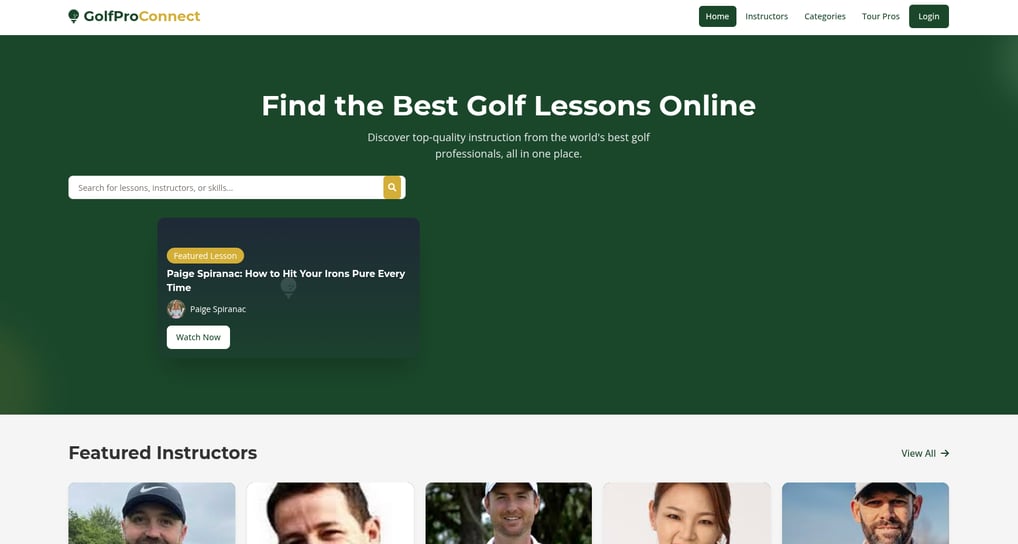
Task: Click the golf ball logo icon
Action: (73, 16)
